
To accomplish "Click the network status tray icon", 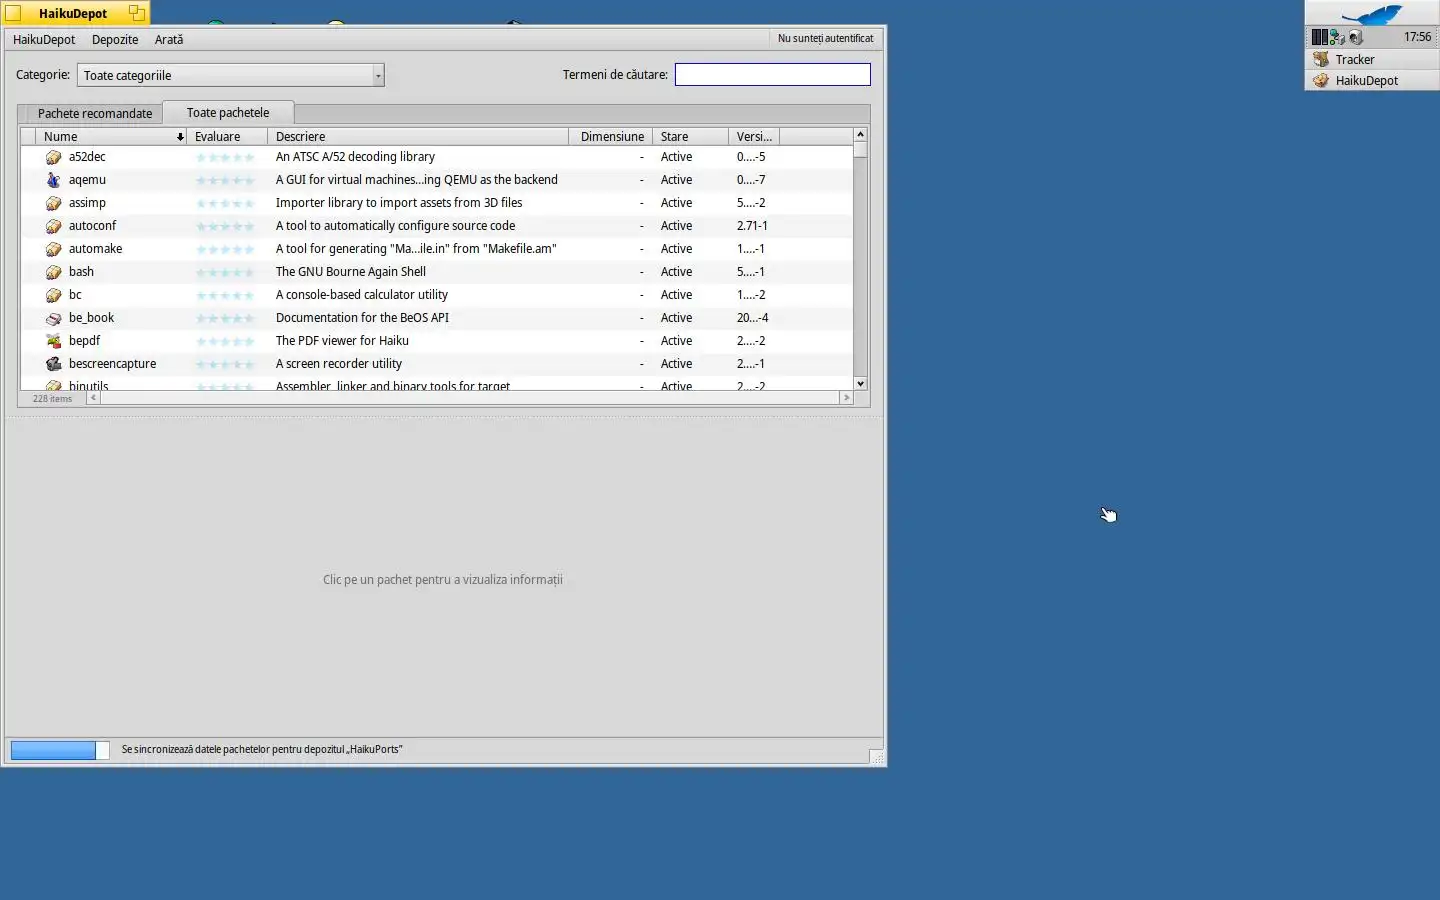I will click(x=1338, y=37).
